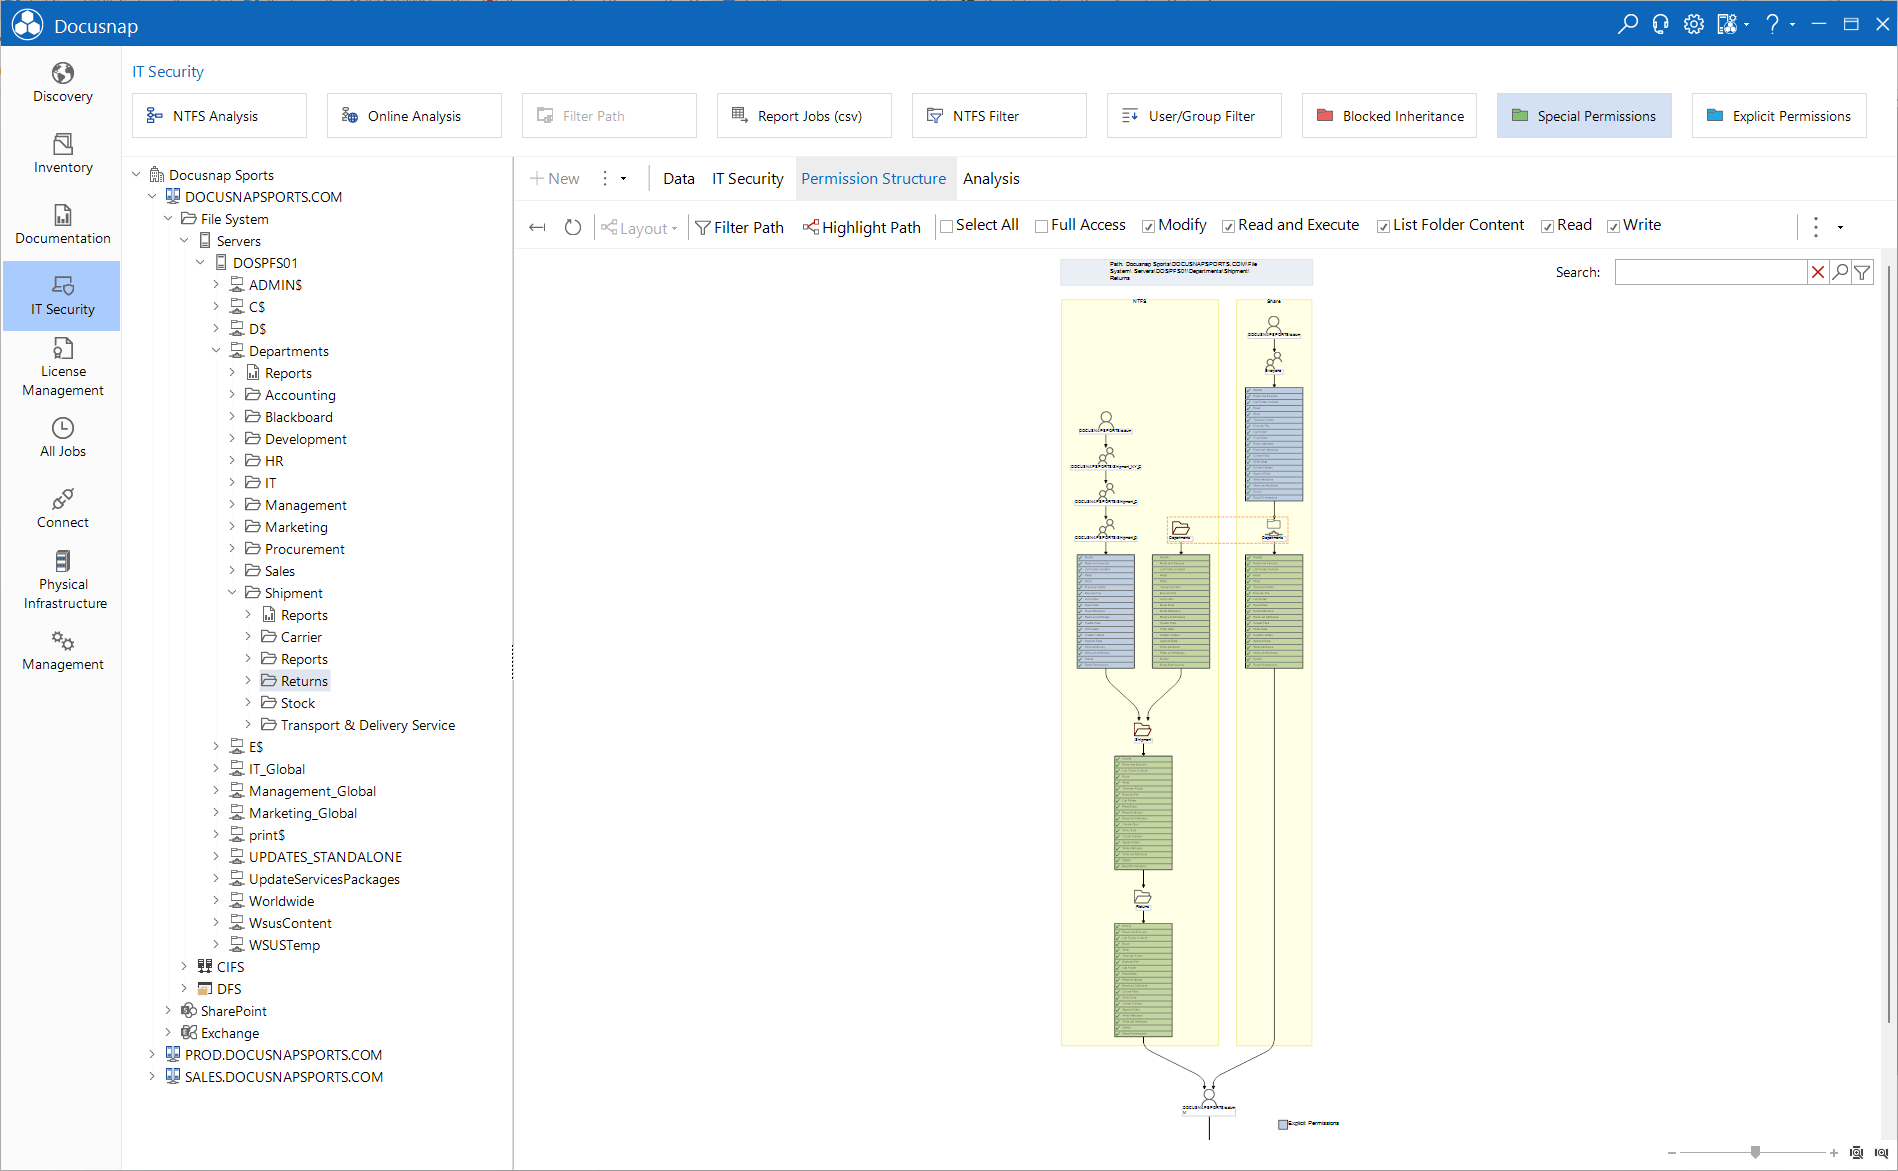Expand the ADMIN$ share node
The image size is (1898, 1171).
pos(216,284)
